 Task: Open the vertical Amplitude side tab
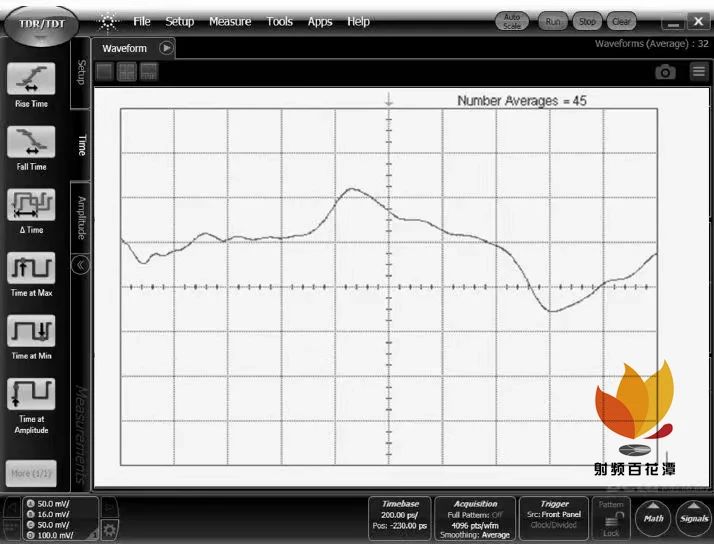click(81, 218)
